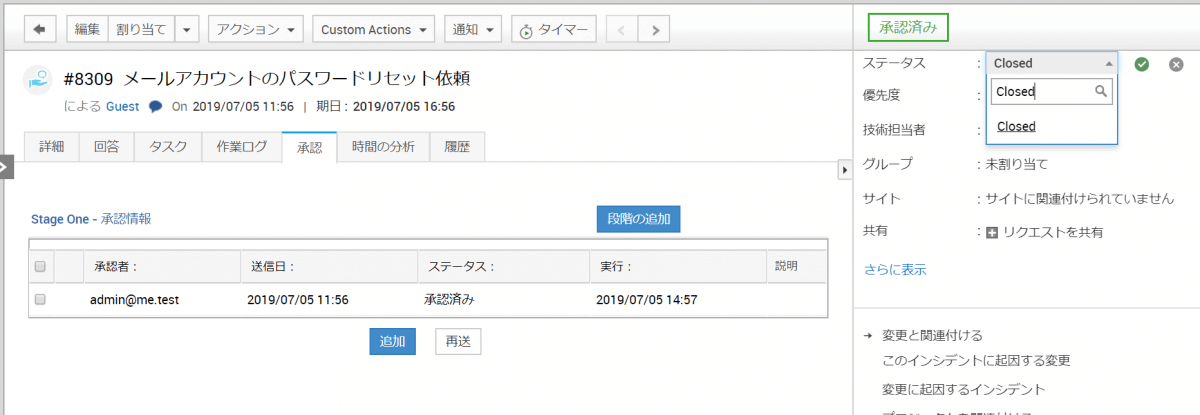Click the request type icon beside #8309

pyautogui.click(x=38, y=80)
